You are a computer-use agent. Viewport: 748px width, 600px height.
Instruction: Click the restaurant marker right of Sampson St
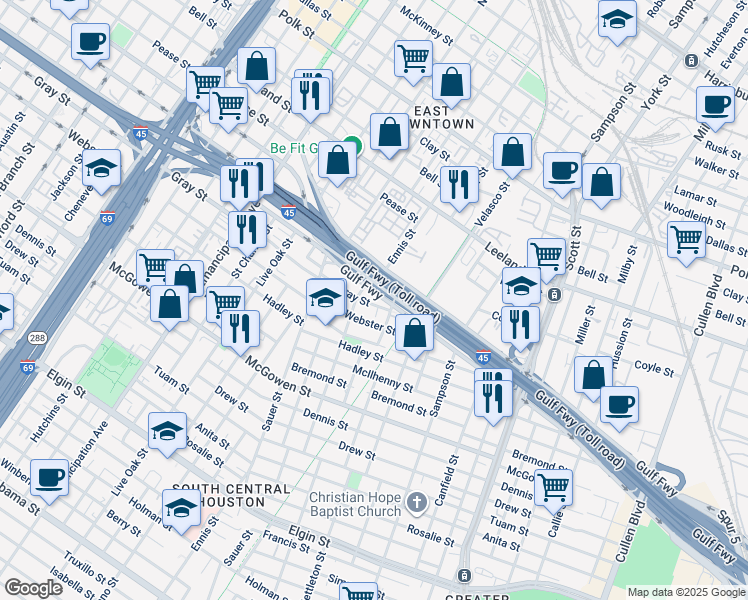(494, 400)
